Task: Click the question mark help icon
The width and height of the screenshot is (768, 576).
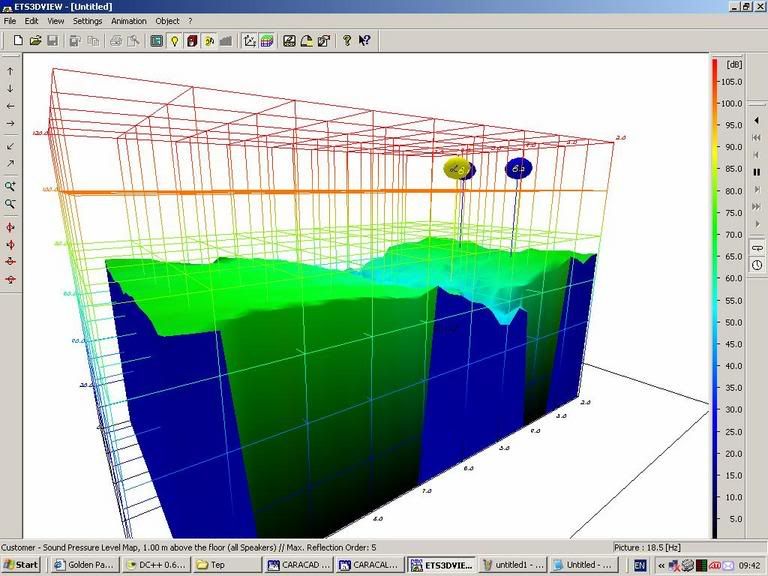Action: 347,41
